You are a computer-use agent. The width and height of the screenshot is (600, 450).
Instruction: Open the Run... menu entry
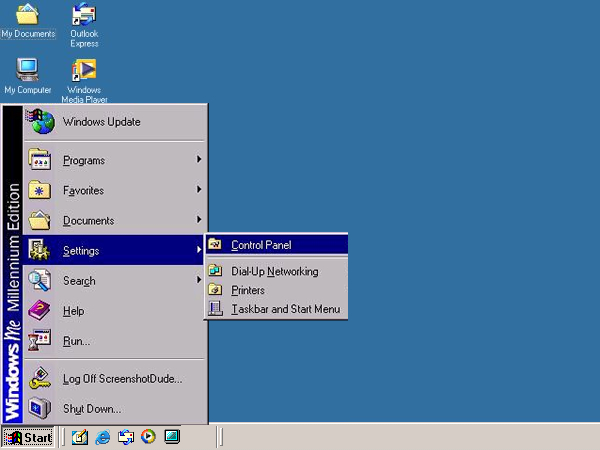[x=114, y=341]
